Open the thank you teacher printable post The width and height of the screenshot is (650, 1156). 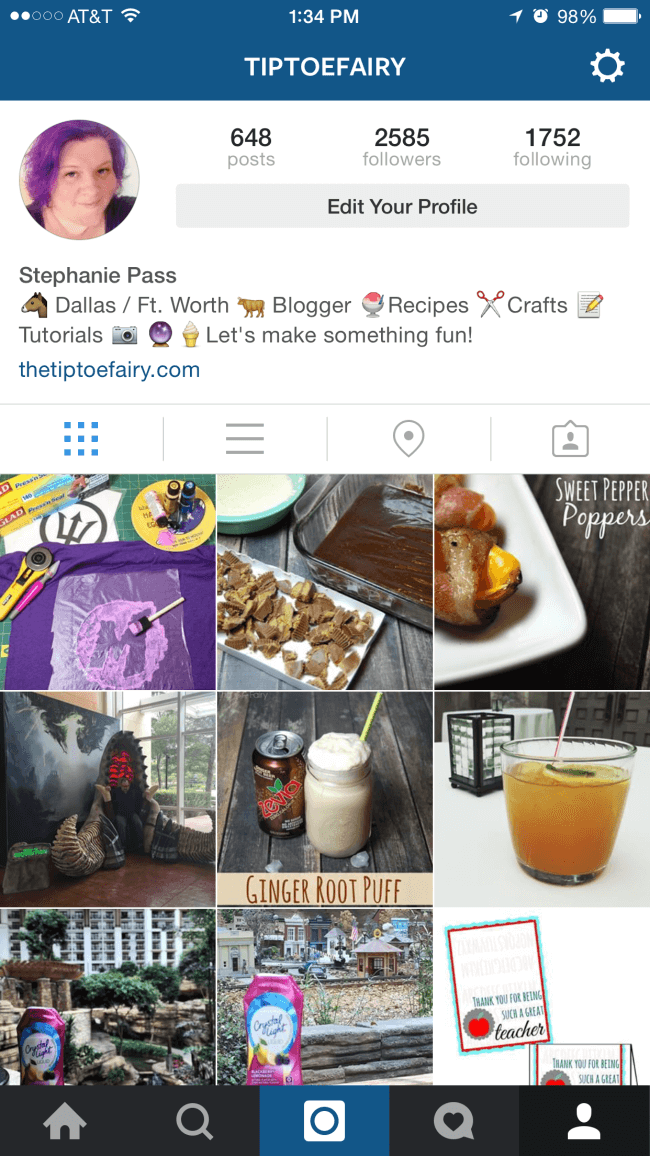542,997
